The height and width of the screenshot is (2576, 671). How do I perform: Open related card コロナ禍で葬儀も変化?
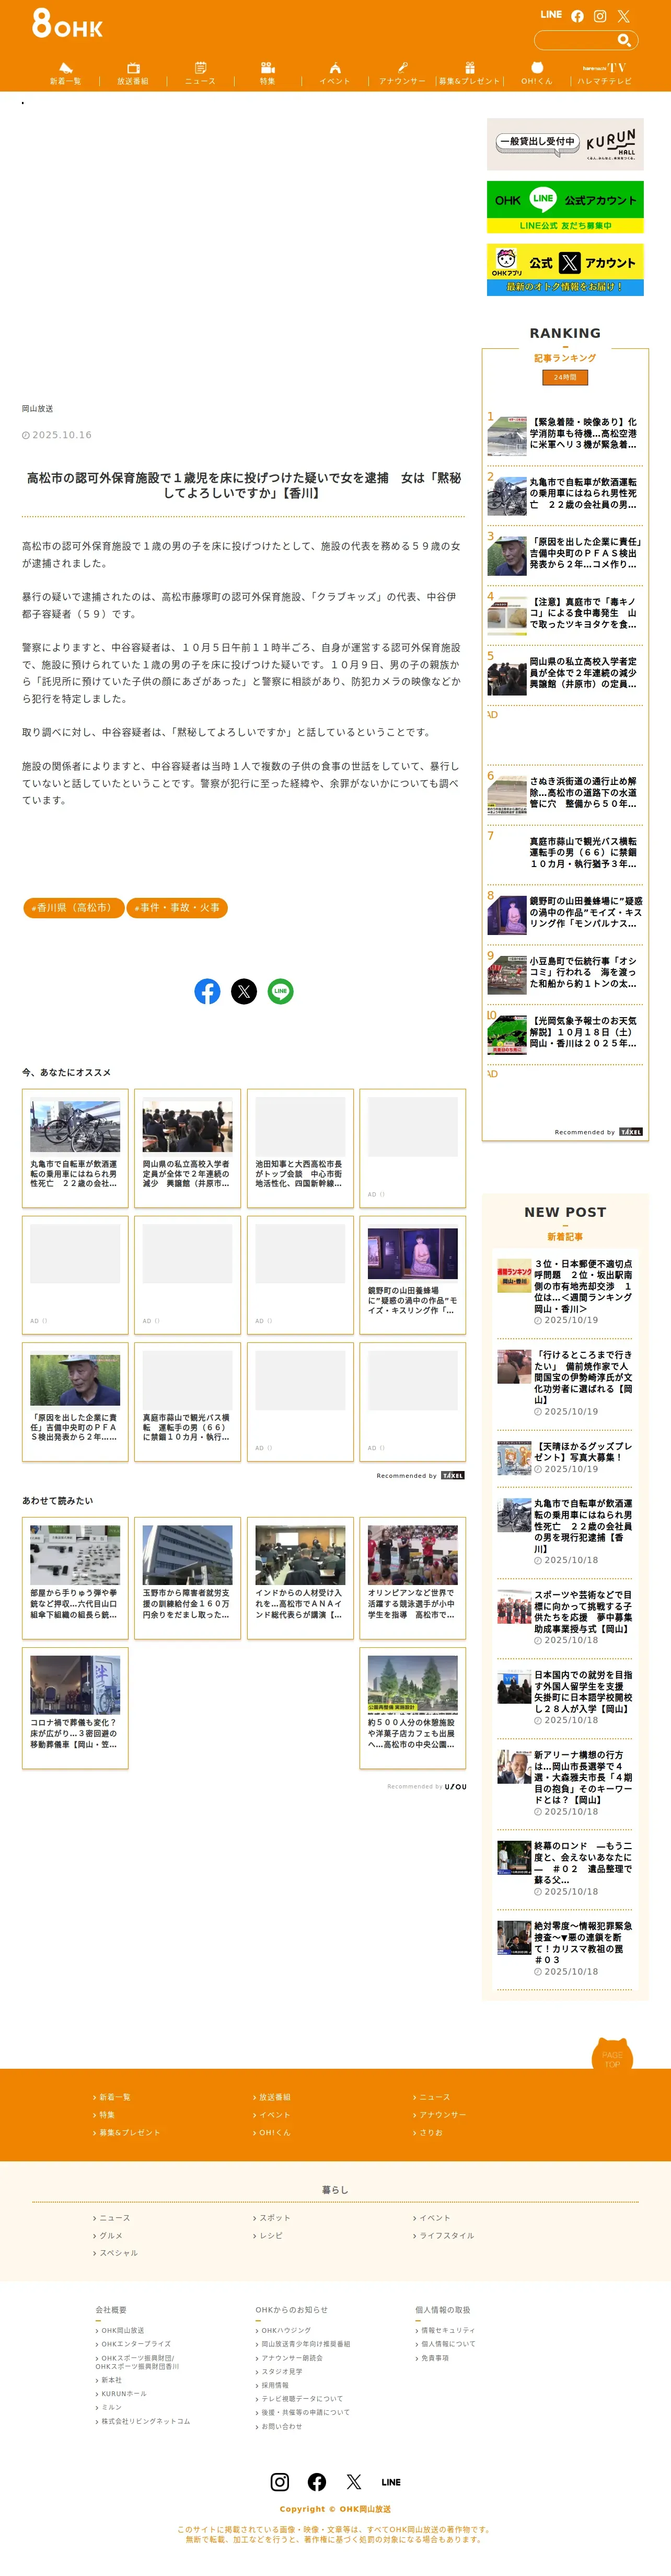click(x=75, y=1707)
